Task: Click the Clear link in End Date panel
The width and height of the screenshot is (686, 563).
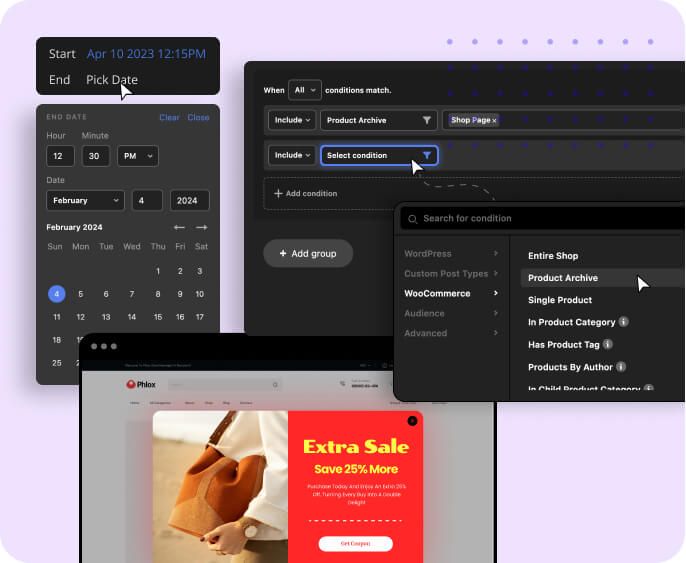Action: [169, 117]
